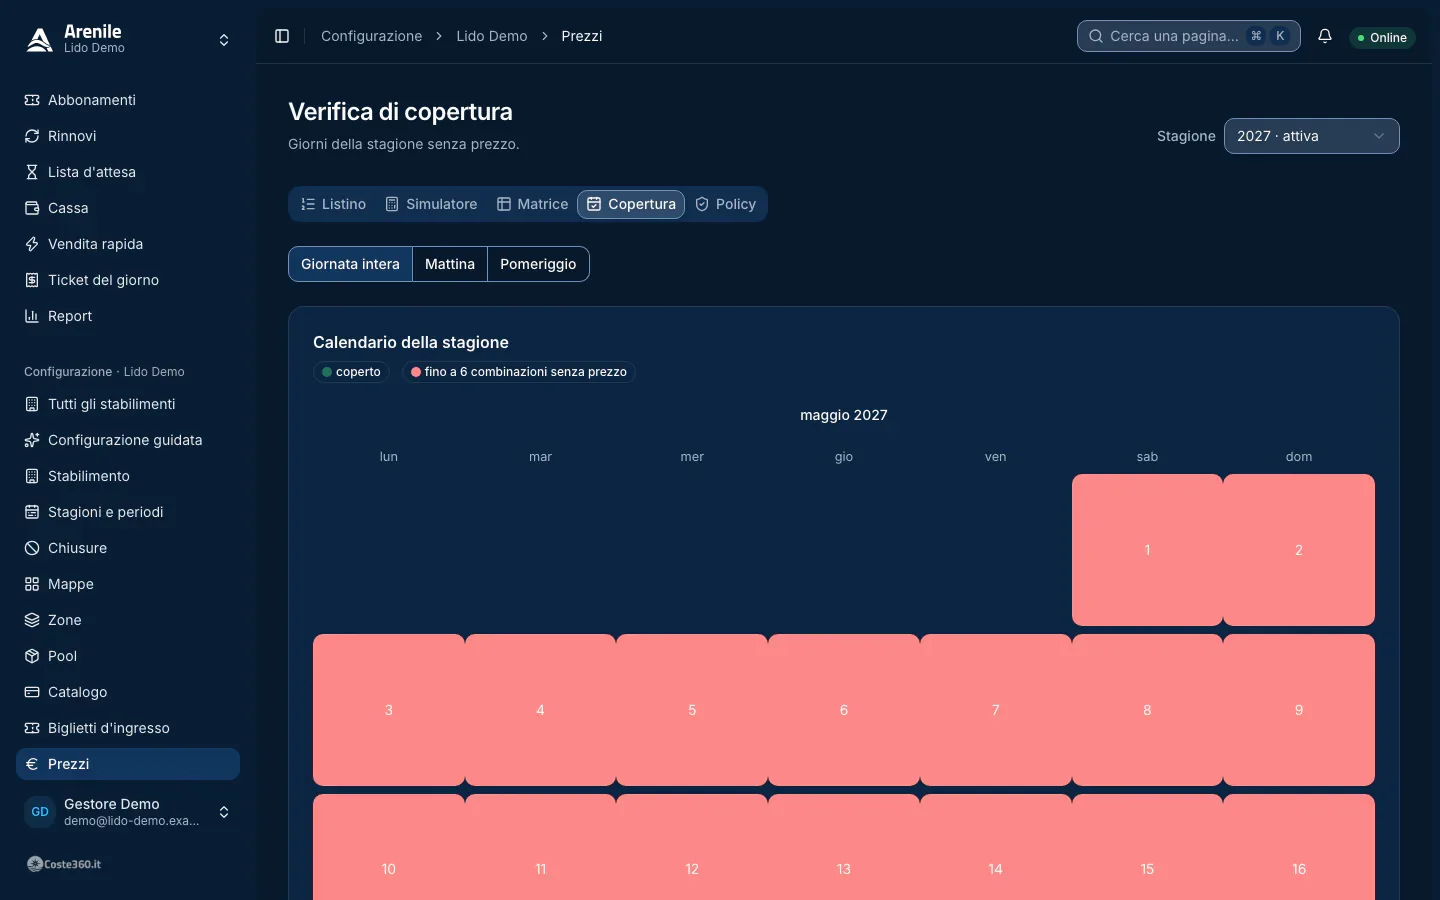This screenshot has width=1440, height=900.
Task: Expand the Gestore Demo user menu
Action: coord(128,812)
